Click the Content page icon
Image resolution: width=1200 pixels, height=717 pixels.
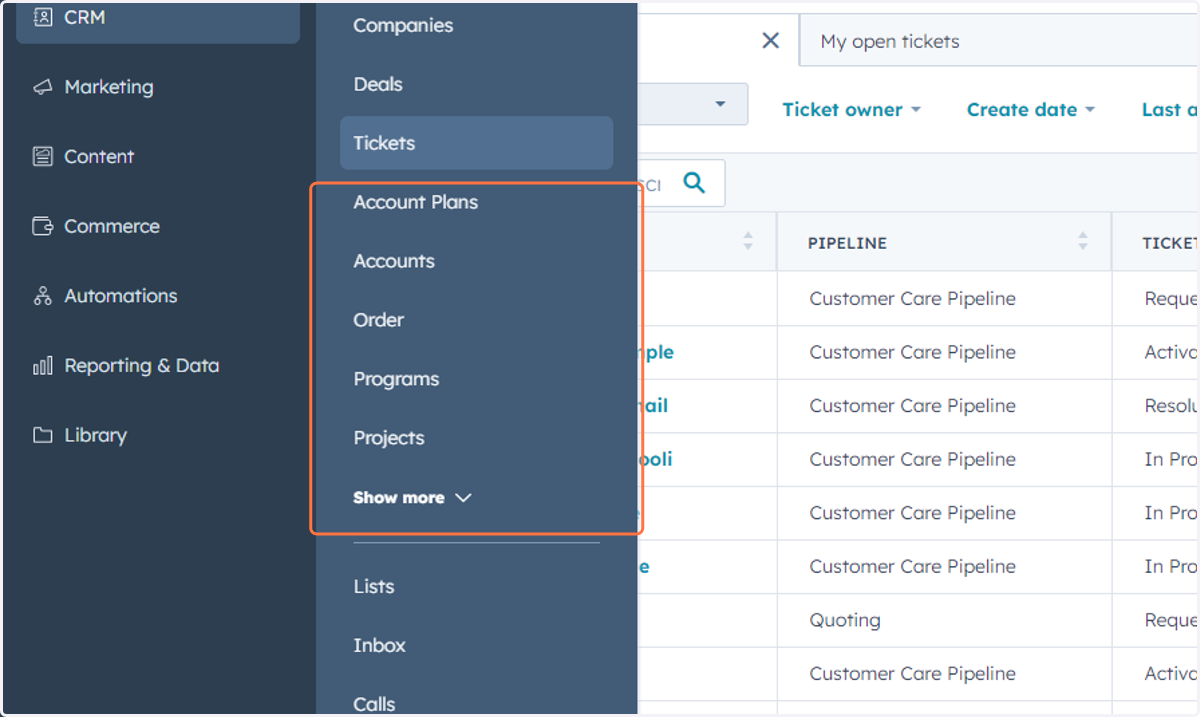pyautogui.click(x=42, y=157)
